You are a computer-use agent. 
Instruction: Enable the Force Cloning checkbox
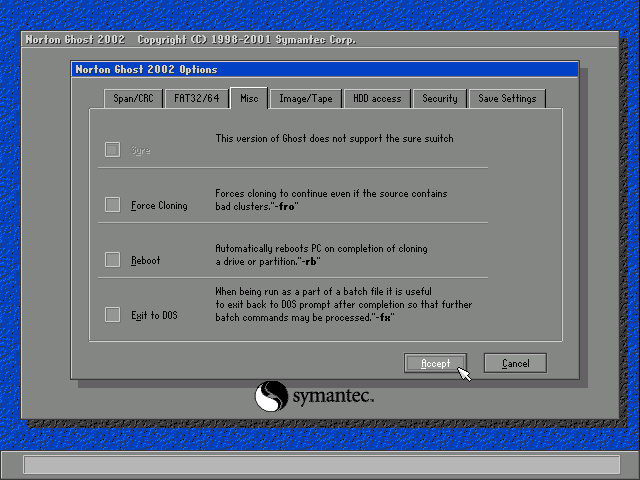coord(112,204)
